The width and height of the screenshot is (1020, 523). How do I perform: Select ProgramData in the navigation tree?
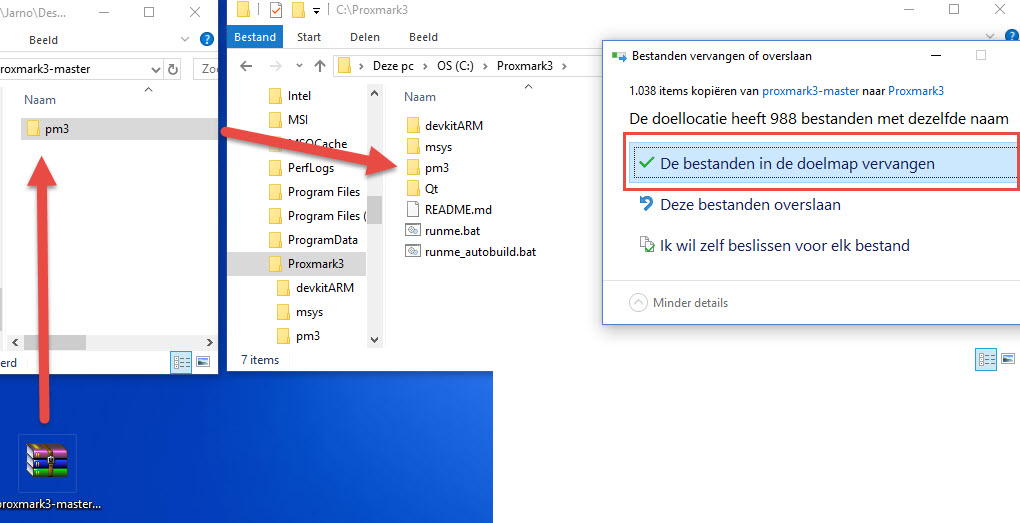[x=314, y=239]
